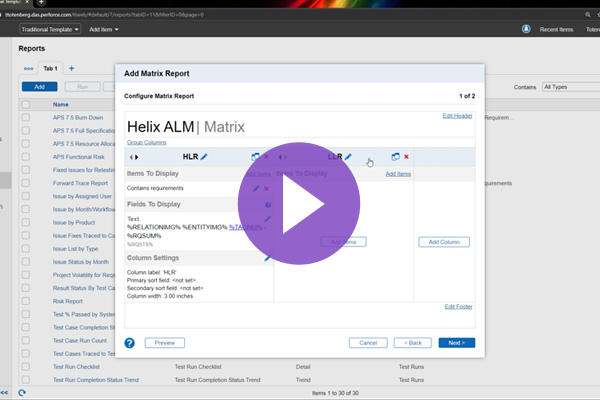The image size is (600, 400).
Task: Duplicate the LLR column
Action: pyautogui.click(x=395, y=157)
